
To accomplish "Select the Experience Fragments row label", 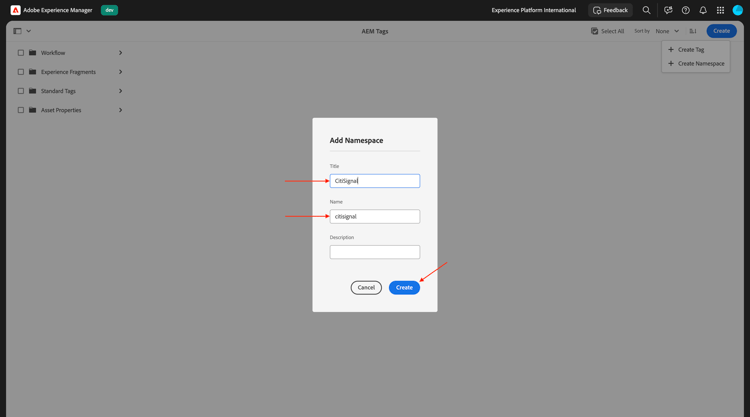I will click(68, 72).
